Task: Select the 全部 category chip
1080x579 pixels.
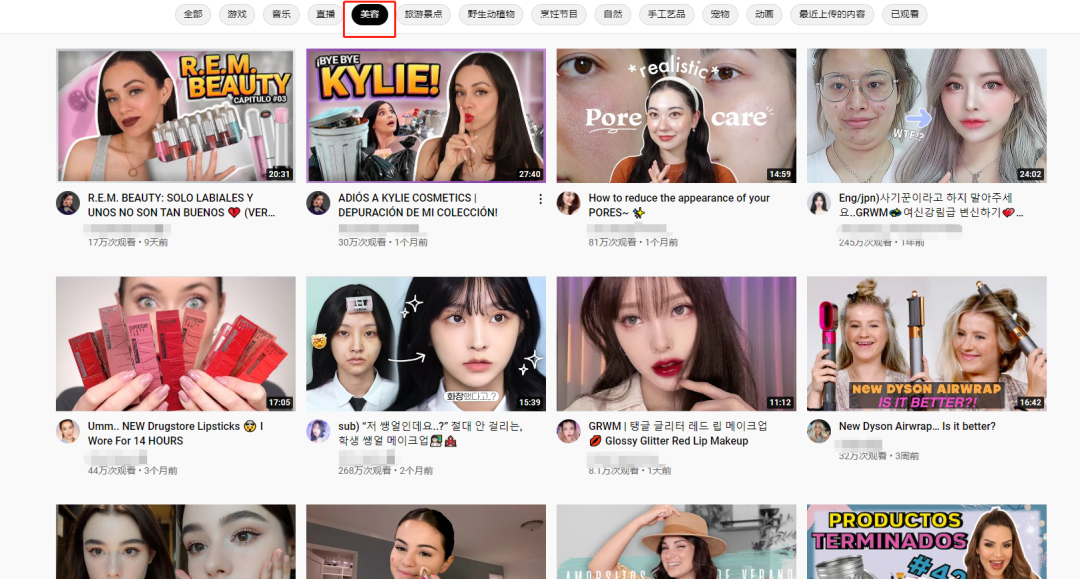Action: pos(193,14)
